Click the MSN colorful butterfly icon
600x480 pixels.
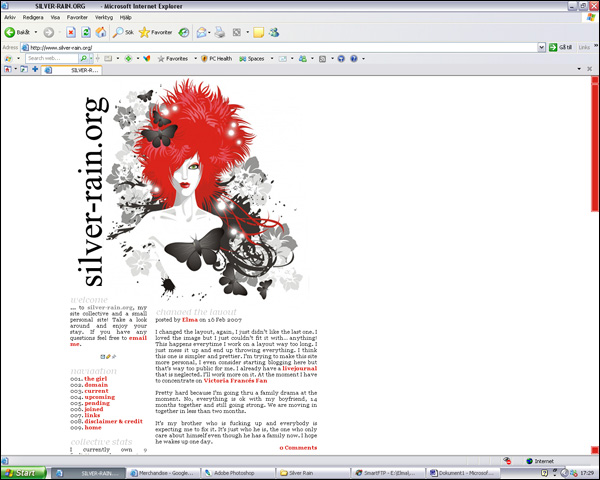[147, 59]
